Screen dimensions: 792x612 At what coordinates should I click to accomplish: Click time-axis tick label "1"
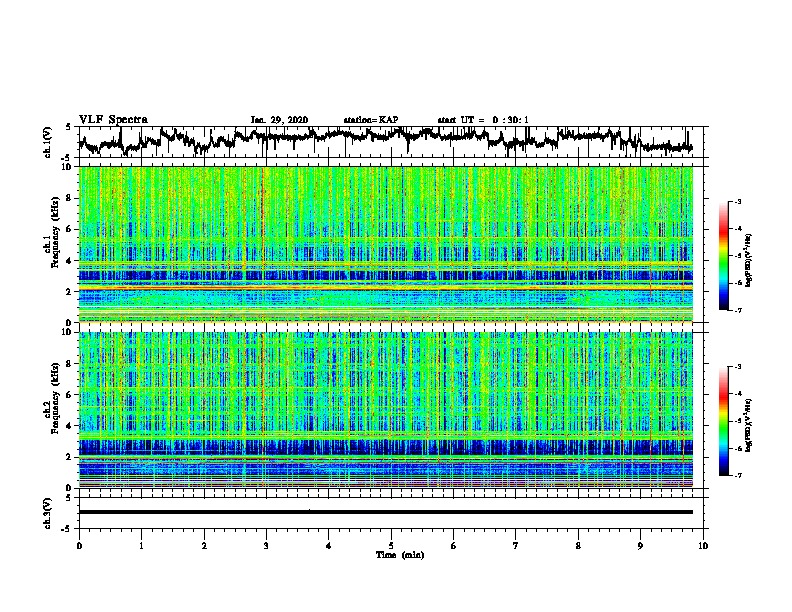point(141,546)
